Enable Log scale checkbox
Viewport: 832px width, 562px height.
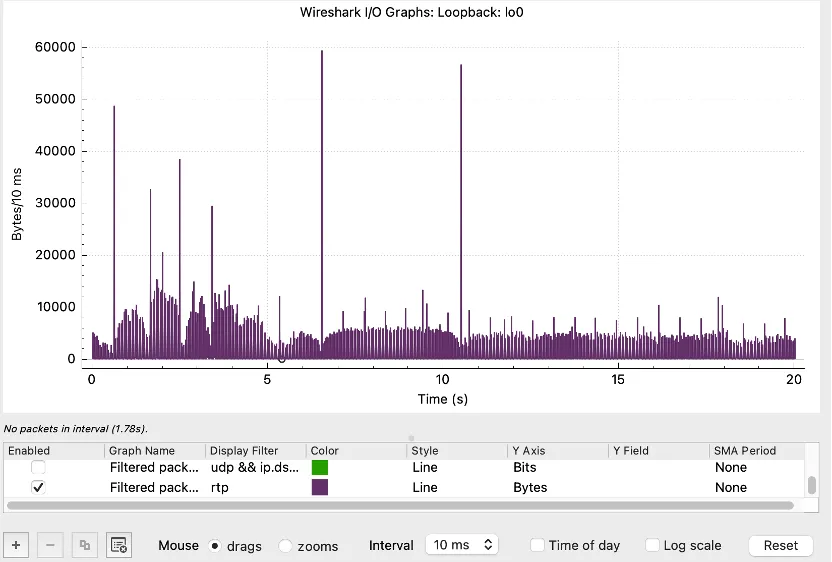[x=652, y=545]
